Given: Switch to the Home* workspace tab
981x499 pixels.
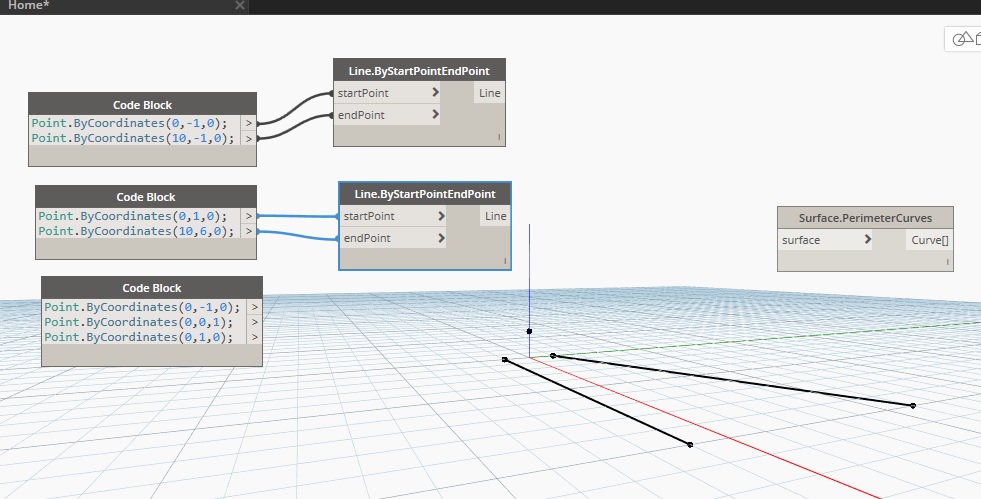Looking at the screenshot, I should point(30,5).
